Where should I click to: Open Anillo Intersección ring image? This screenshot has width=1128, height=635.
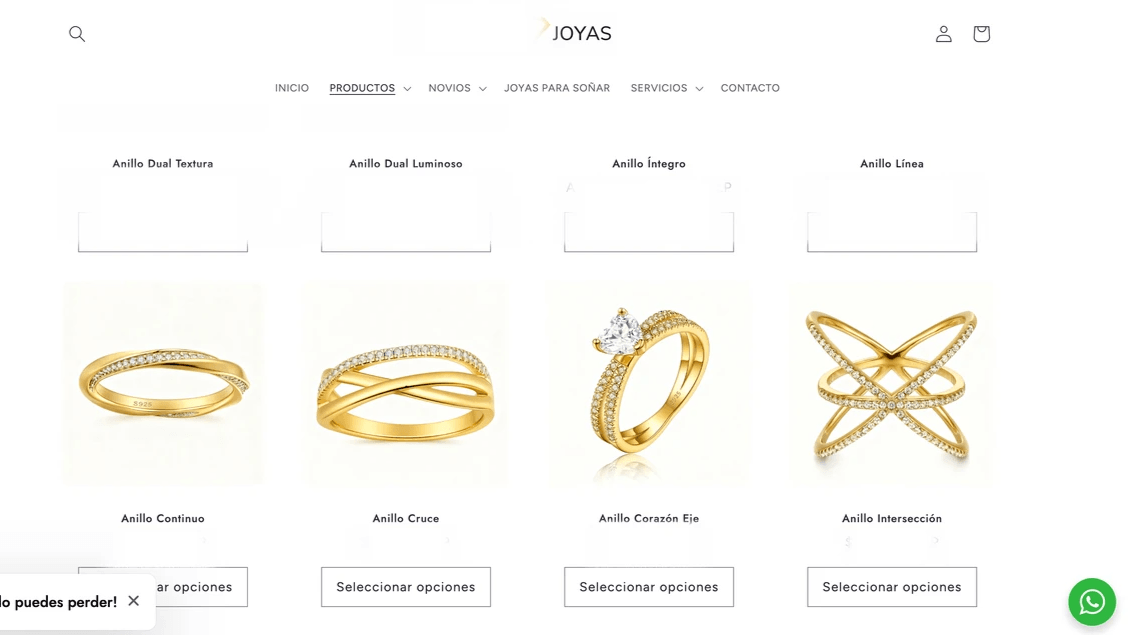892,385
